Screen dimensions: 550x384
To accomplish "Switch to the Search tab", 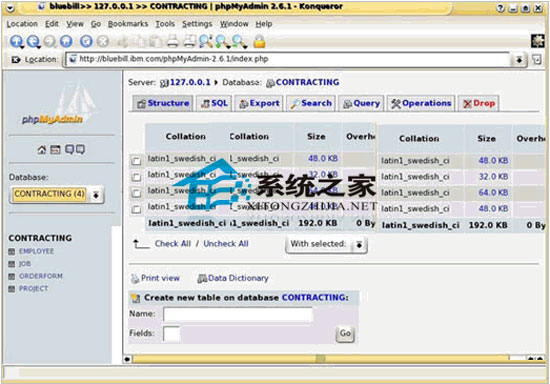I will pos(311,103).
